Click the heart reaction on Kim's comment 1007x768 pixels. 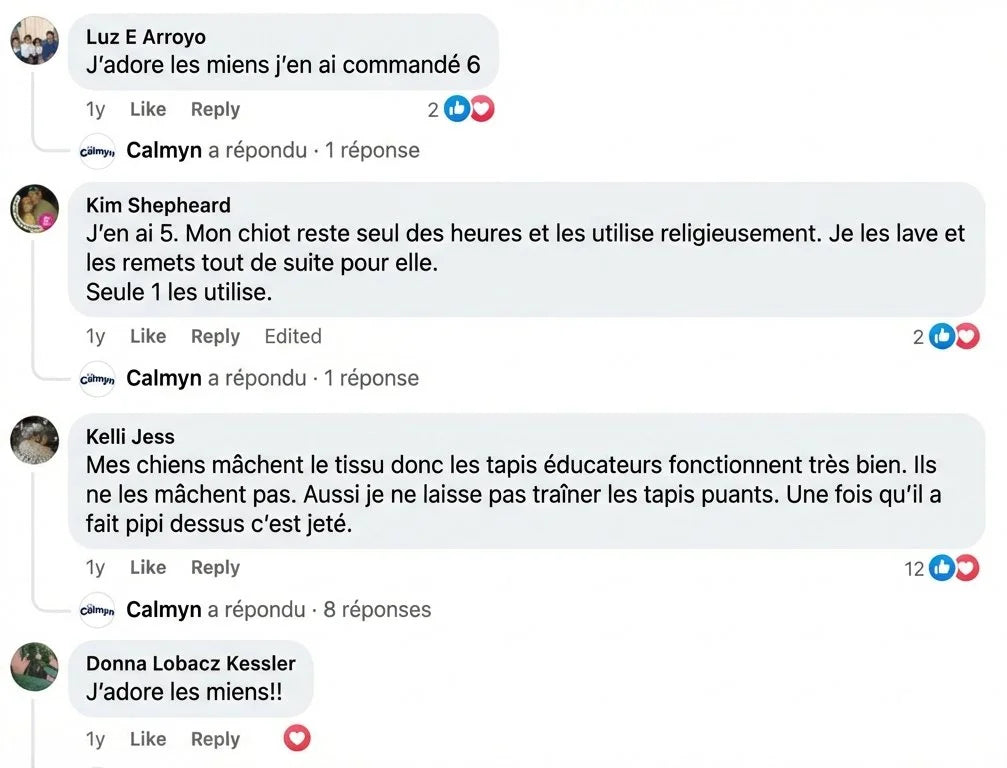[966, 337]
